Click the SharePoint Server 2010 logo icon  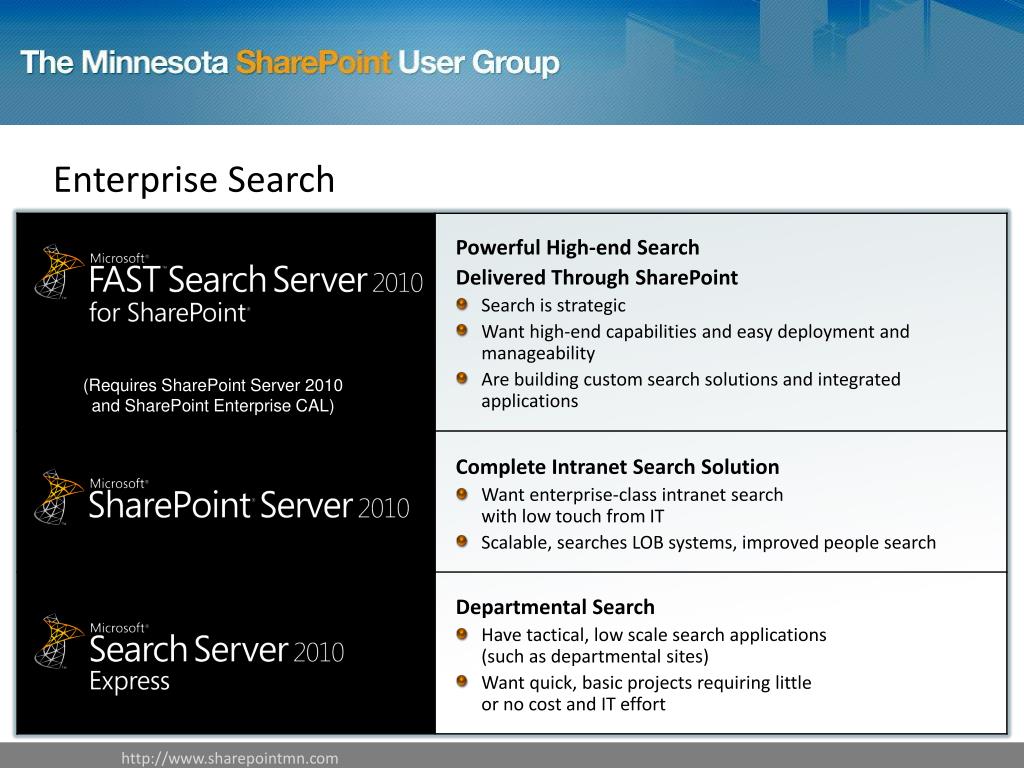click(59, 497)
